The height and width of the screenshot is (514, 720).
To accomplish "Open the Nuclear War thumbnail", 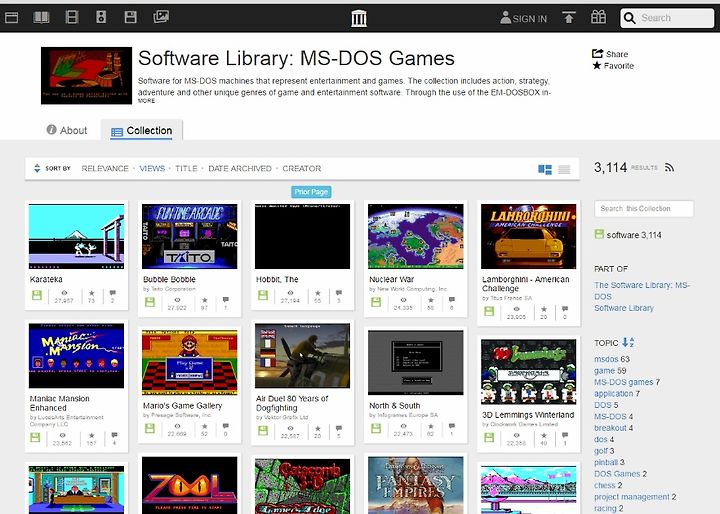I will (x=416, y=237).
